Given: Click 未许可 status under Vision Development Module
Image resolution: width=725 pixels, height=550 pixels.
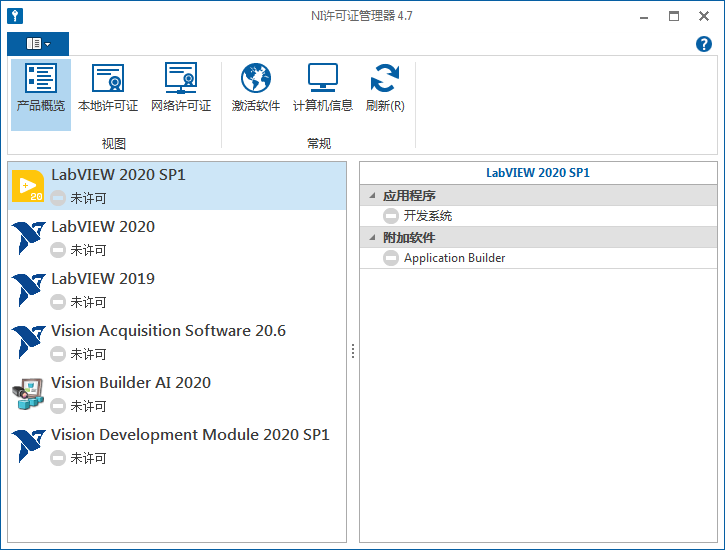Looking at the screenshot, I should pyautogui.click(x=88, y=458).
